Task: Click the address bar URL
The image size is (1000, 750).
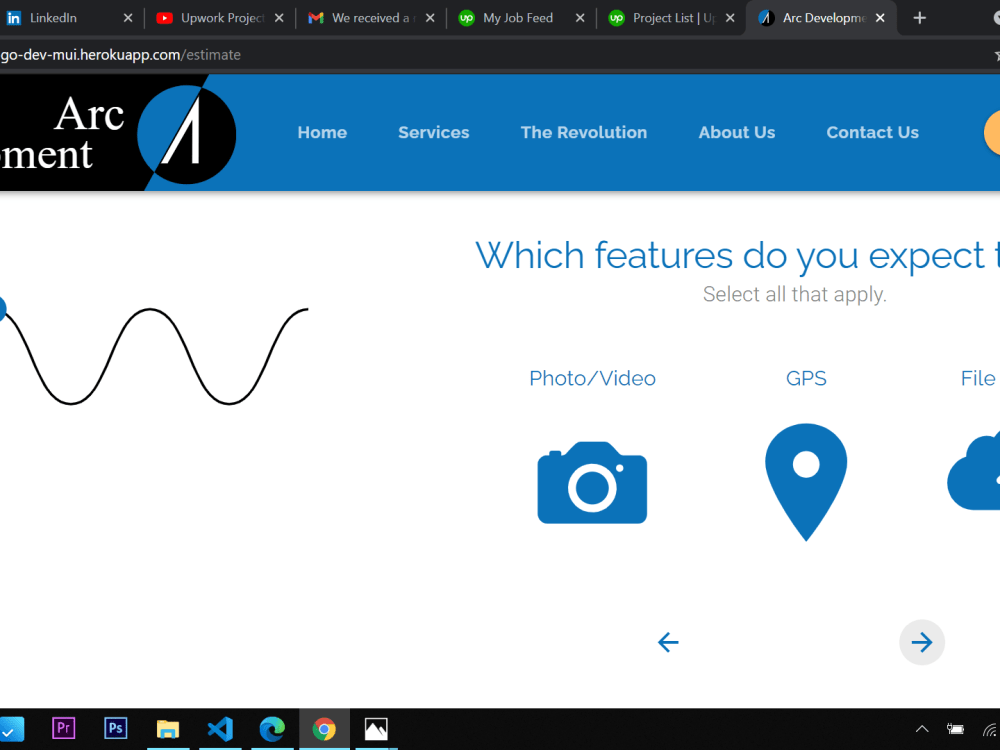Action: click(121, 55)
